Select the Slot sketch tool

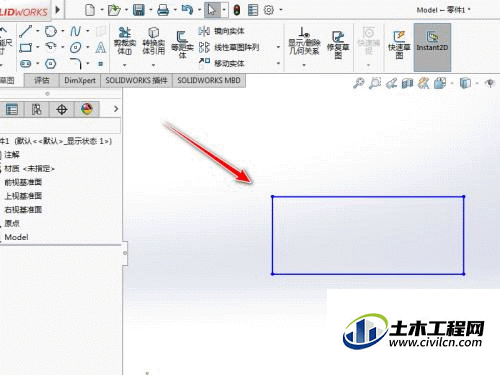26,63
